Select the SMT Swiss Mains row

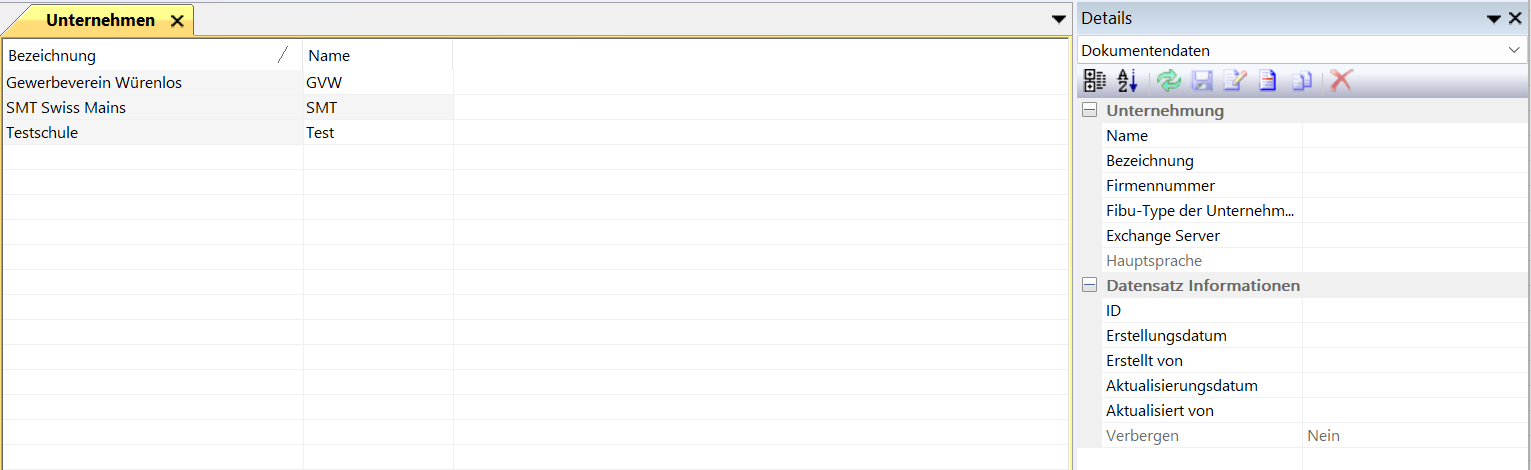[x=228, y=107]
